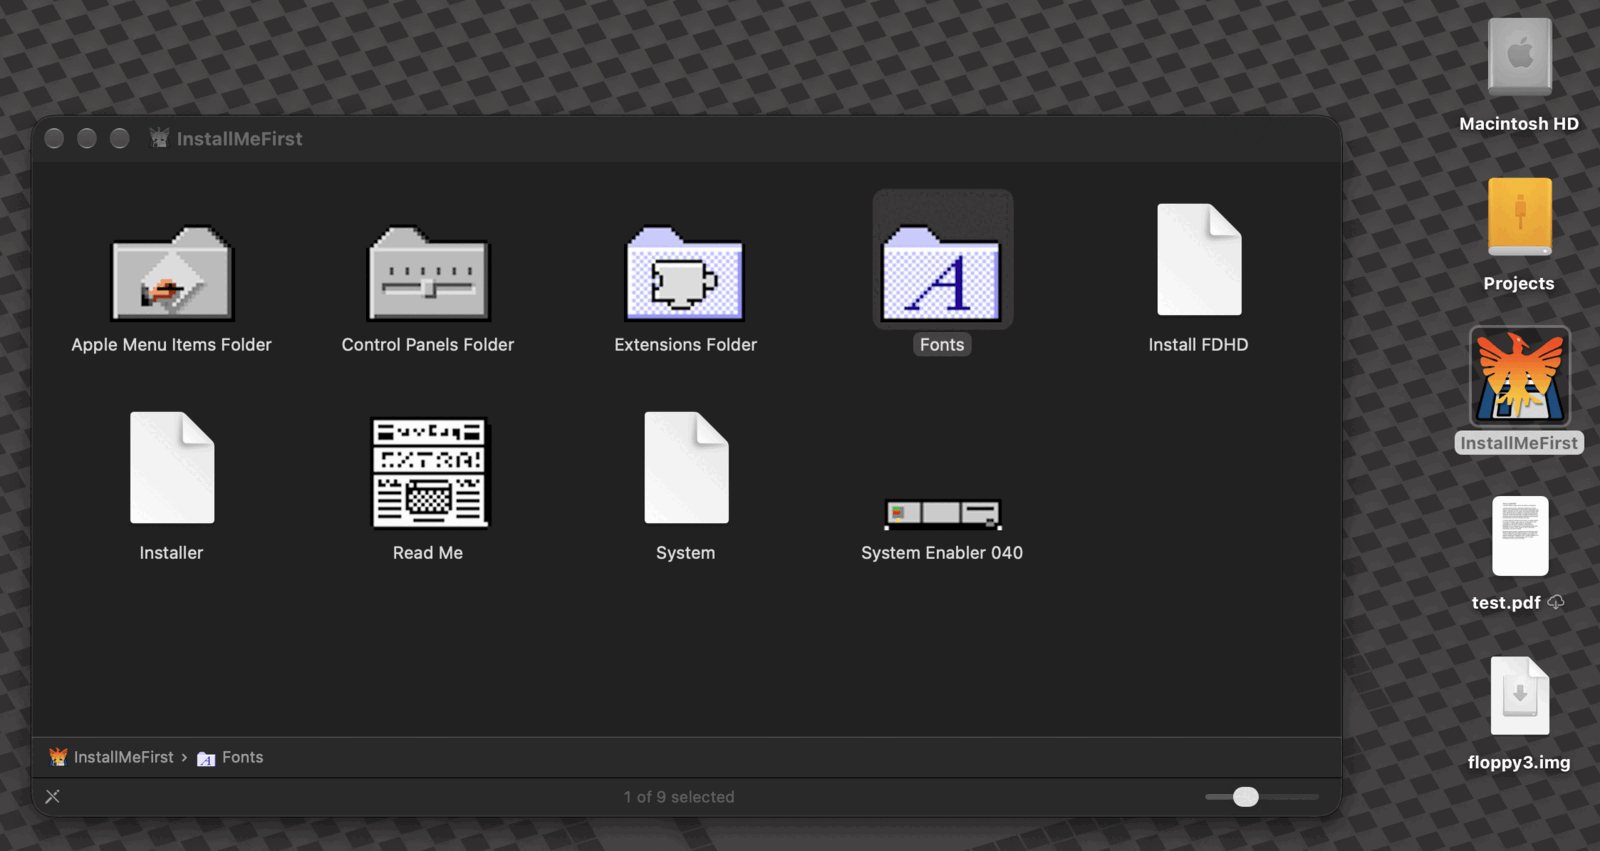Image resolution: width=1600 pixels, height=851 pixels.
Task: Click the 'Read Me' file name
Action: 428,553
